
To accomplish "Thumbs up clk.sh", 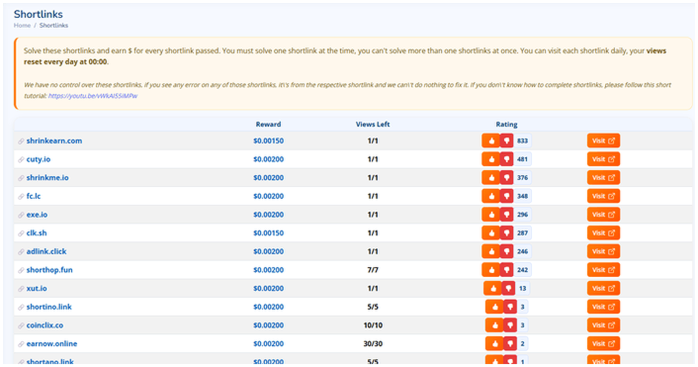I will point(491,233).
